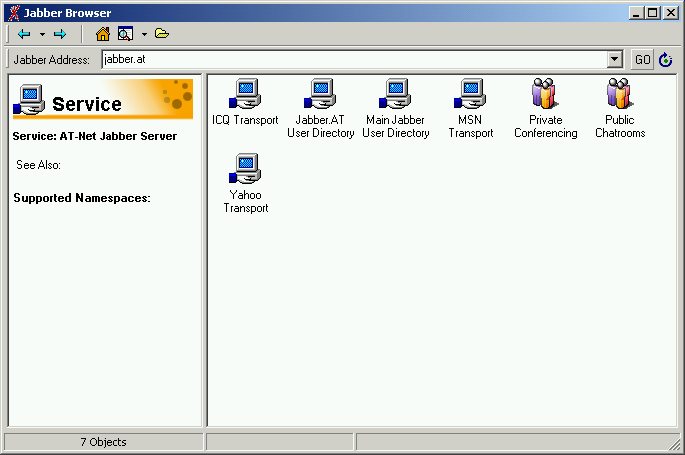Click the GO button
Screen dimensions: 685x455
tap(643, 59)
